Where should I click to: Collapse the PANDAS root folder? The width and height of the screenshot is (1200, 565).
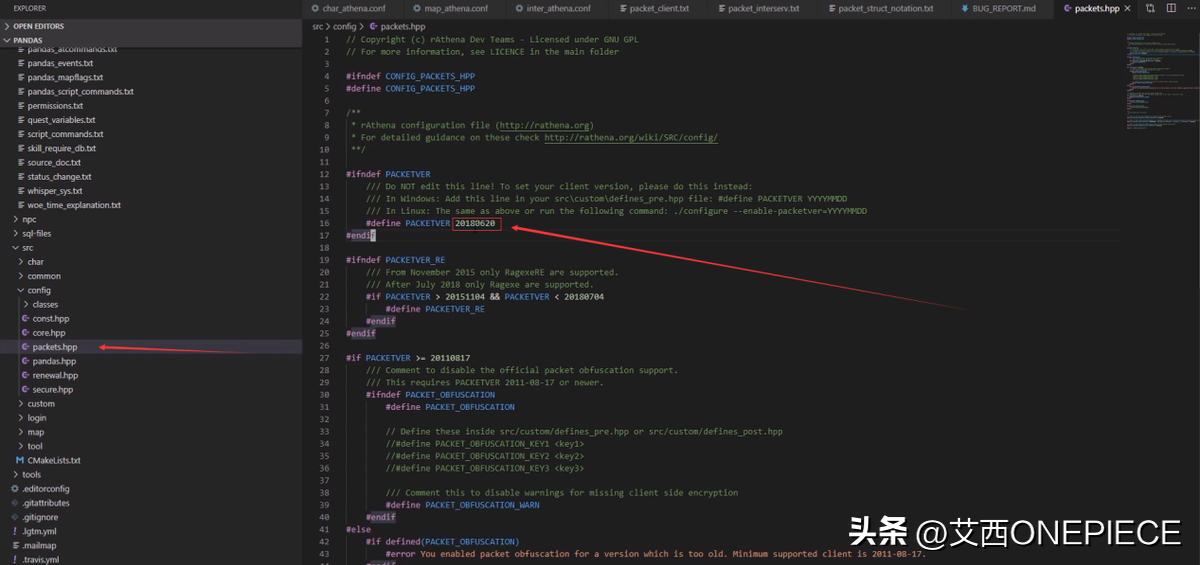pyautogui.click(x=8, y=40)
